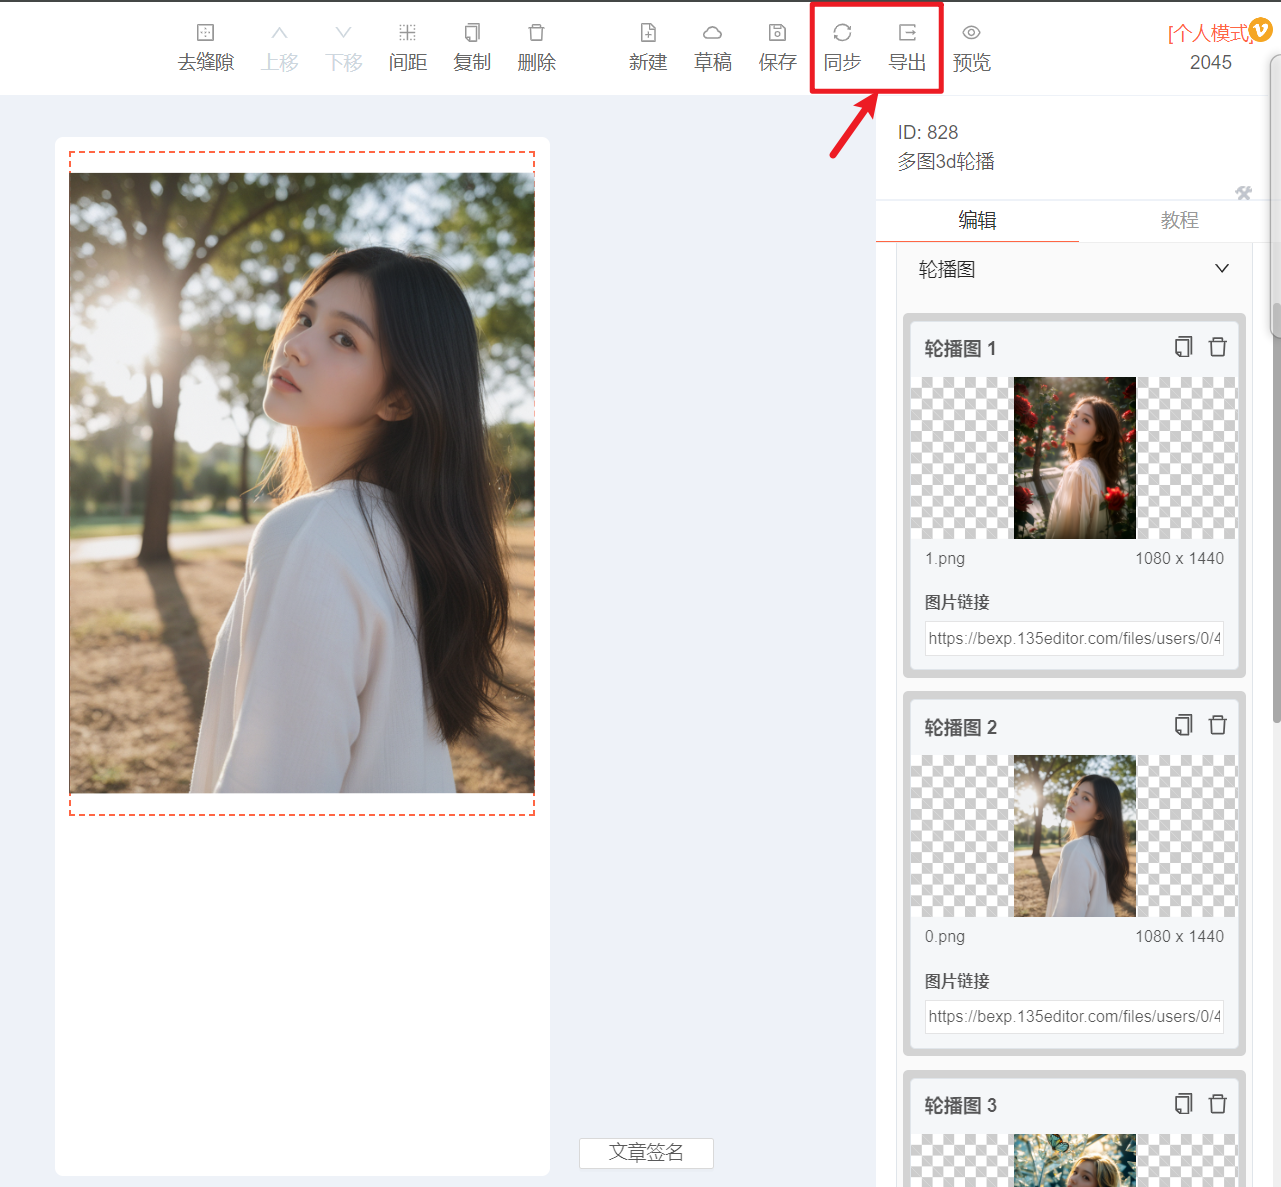Switch to the 教程 tab
The width and height of the screenshot is (1281, 1187).
pyautogui.click(x=1180, y=220)
